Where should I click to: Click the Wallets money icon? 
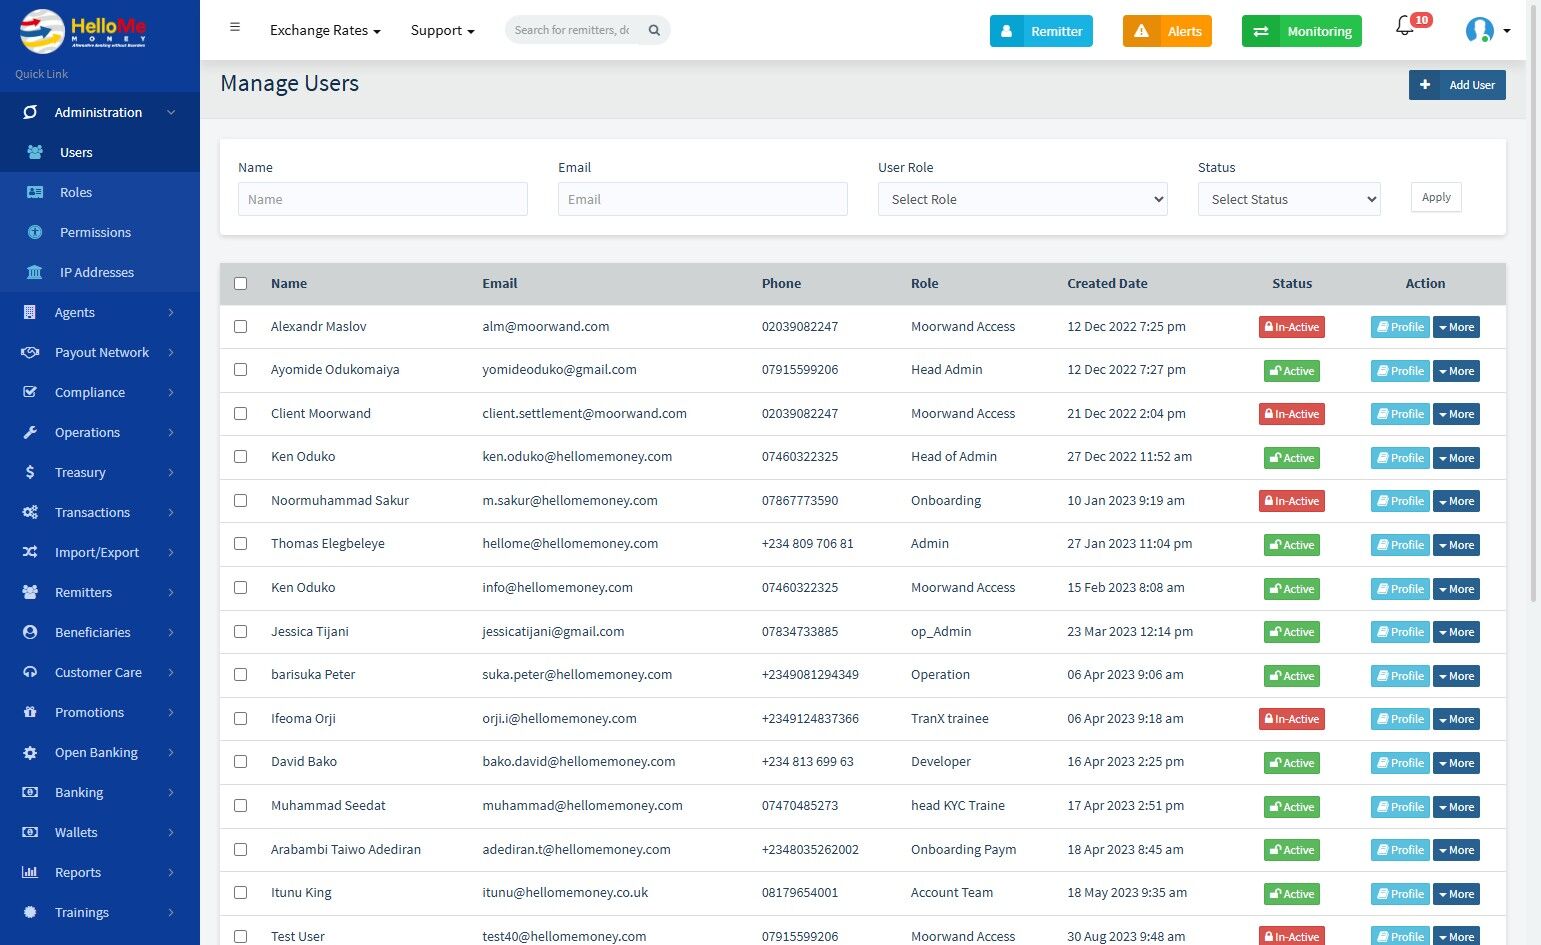[30, 832]
